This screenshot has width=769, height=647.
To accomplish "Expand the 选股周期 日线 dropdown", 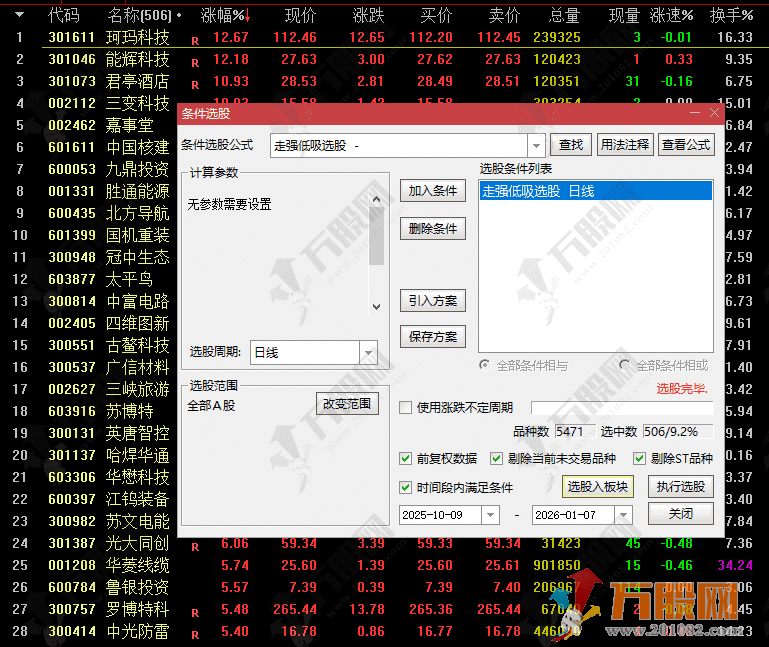I will tap(368, 353).
